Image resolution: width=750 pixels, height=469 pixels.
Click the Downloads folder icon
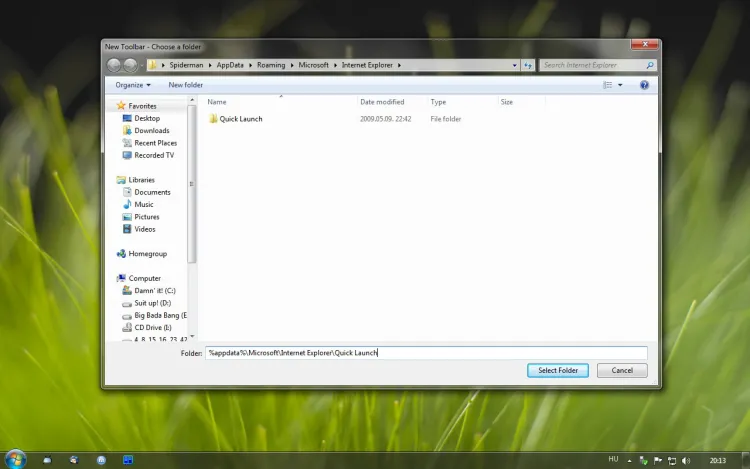(x=127, y=131)
